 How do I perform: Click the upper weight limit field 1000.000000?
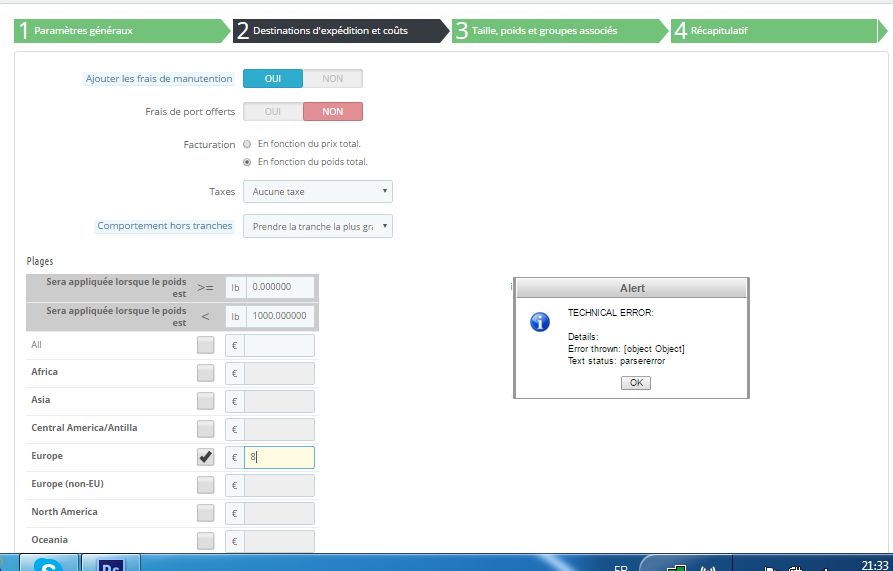pyautogui.click(x=280, y=317)
